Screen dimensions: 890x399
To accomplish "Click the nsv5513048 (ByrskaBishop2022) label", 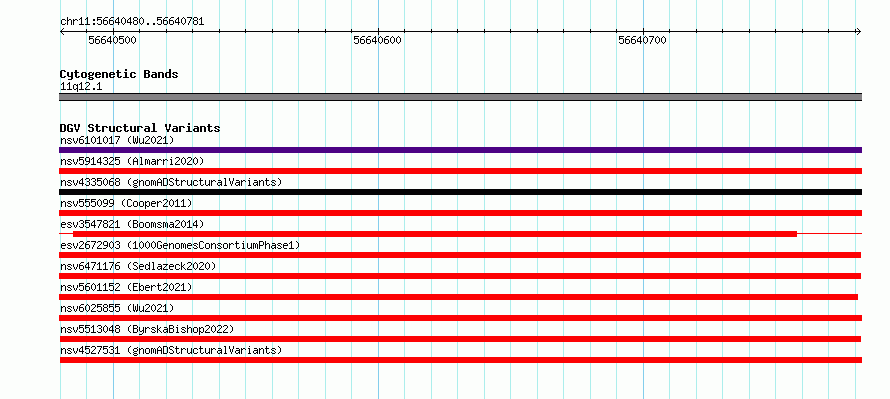I will coord(147,329).
